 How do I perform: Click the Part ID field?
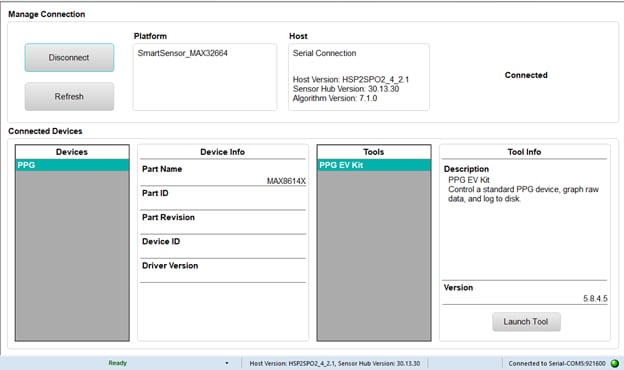pos(223,198)
